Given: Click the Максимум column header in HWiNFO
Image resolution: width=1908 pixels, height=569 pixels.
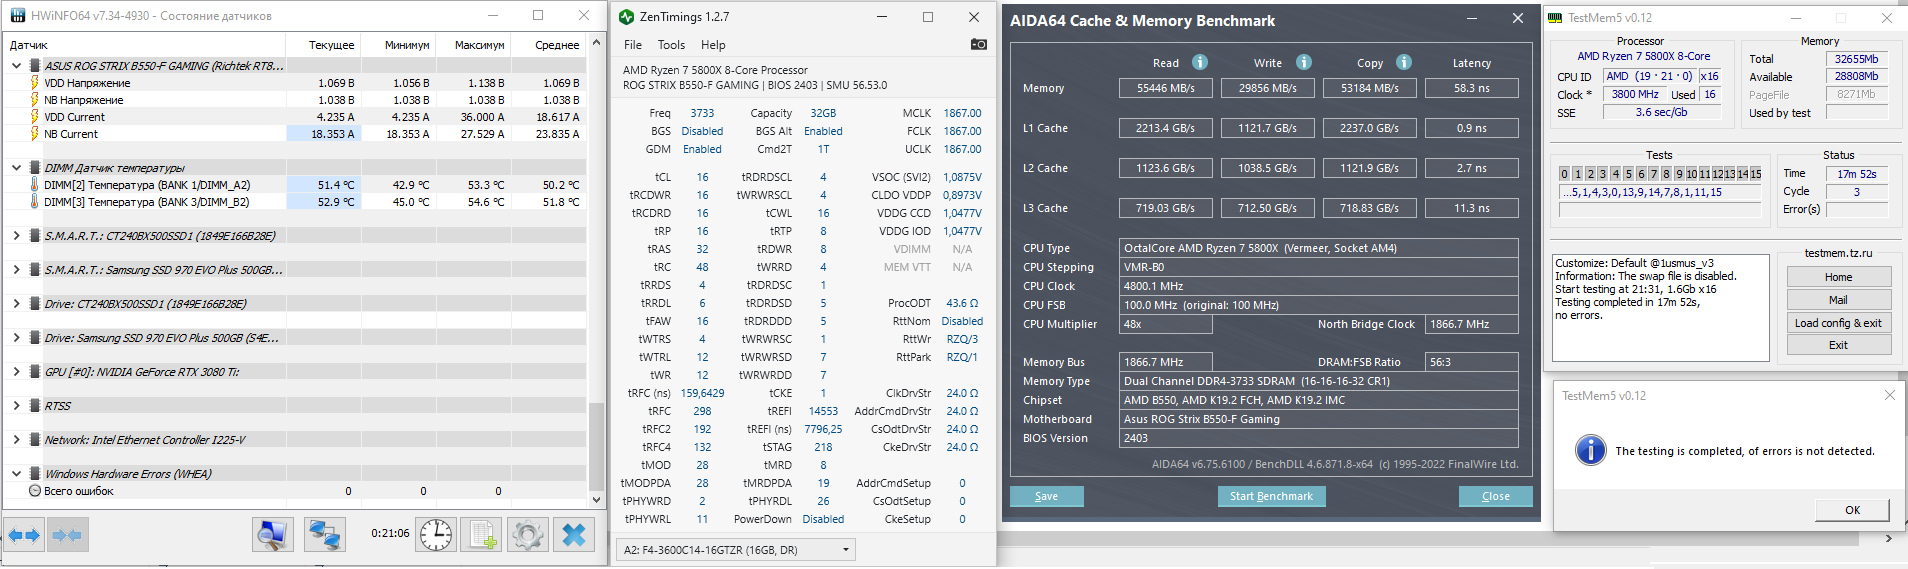Looking at the screenshot, I should pos(473,45).
